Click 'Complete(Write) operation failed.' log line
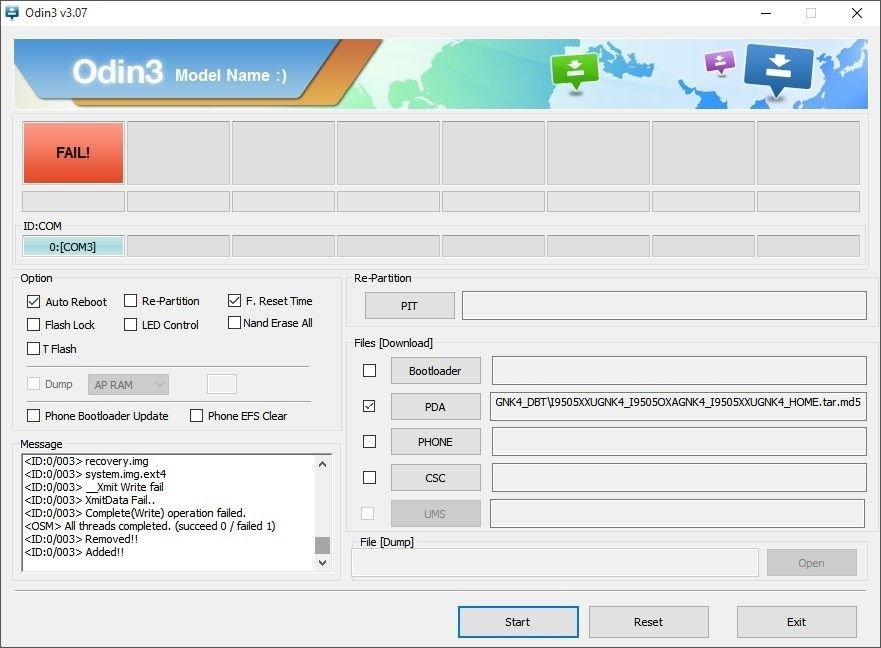Viewport: 881px width, 648px height. pos(135,513)
